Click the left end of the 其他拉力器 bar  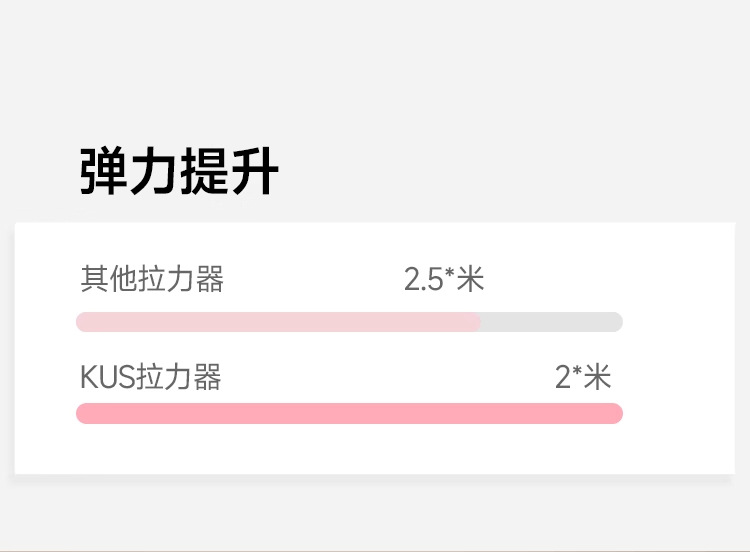click(86, 322)
